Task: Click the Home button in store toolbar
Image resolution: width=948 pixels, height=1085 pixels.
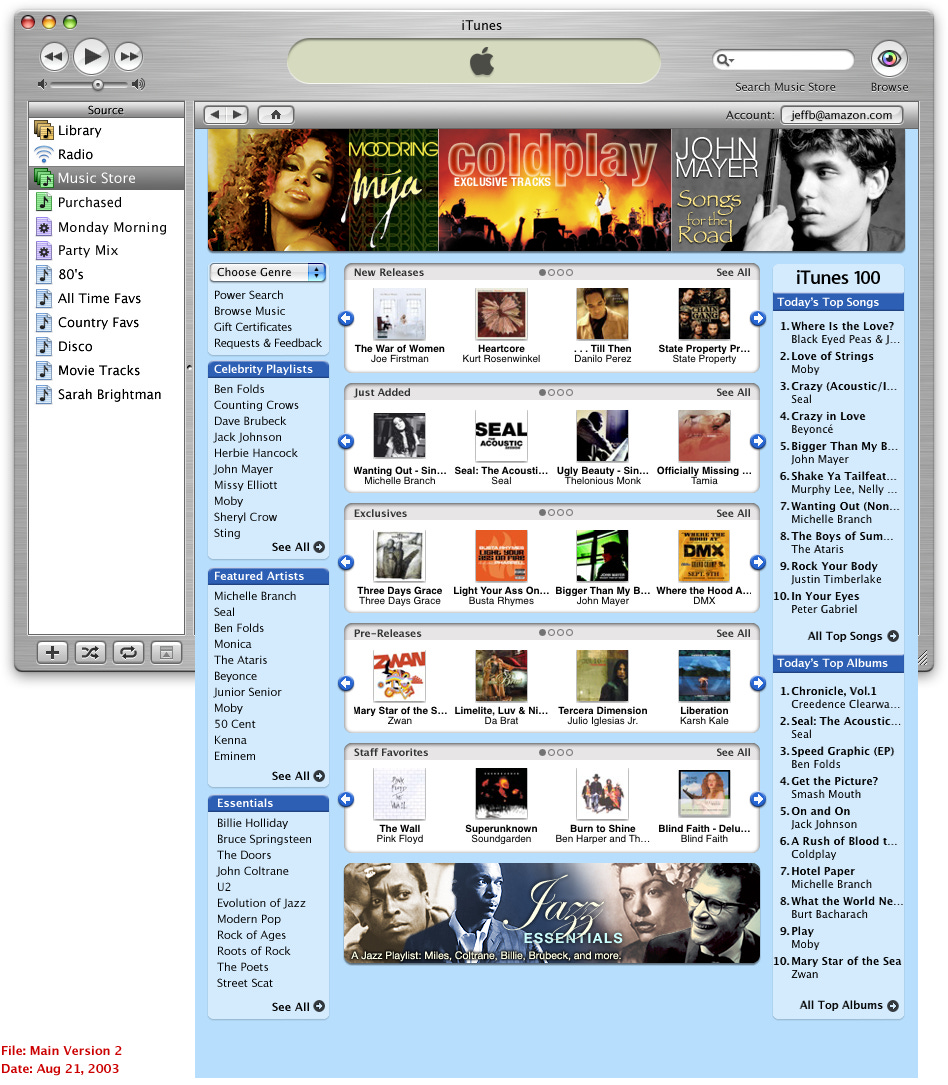Action: point(275,115)
